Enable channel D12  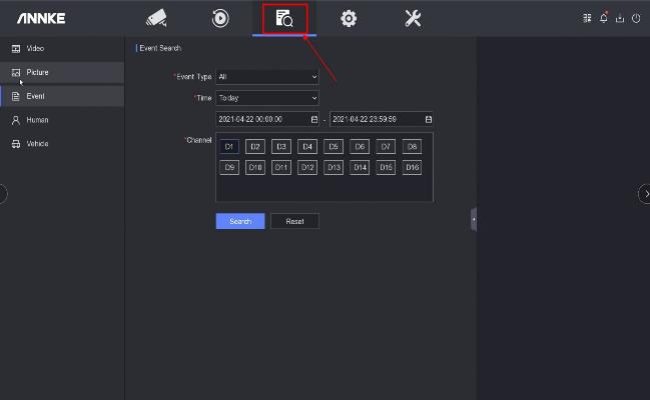pyautogui.click(x=308, y=167)
